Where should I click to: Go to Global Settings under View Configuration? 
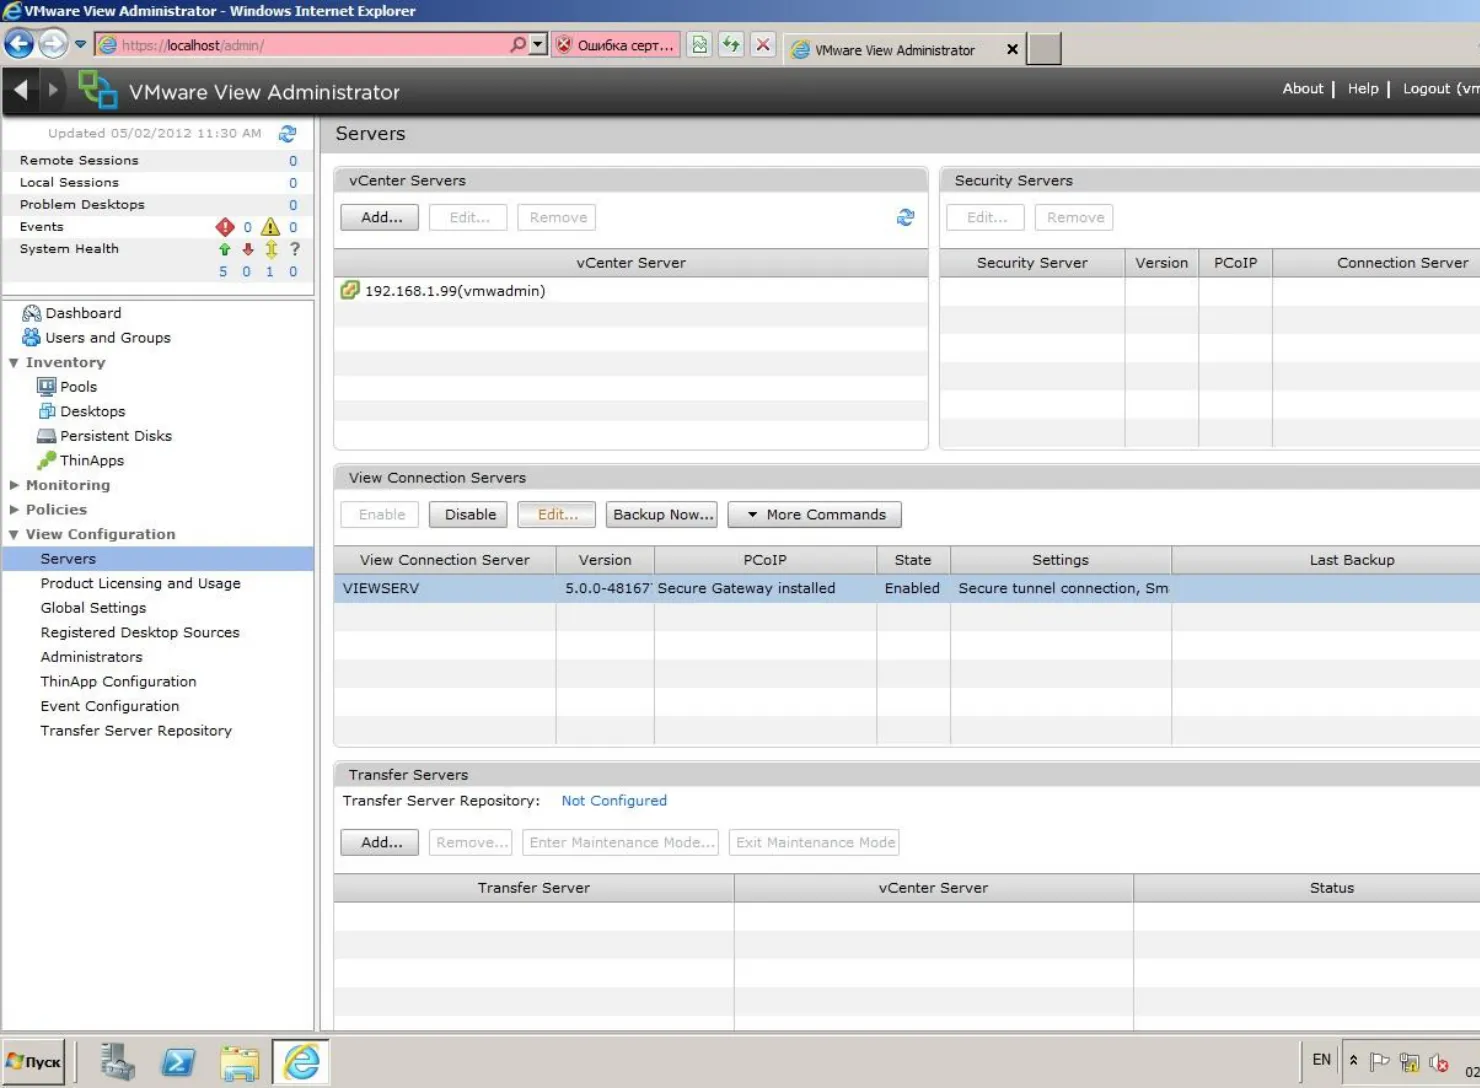pos(93,608)
